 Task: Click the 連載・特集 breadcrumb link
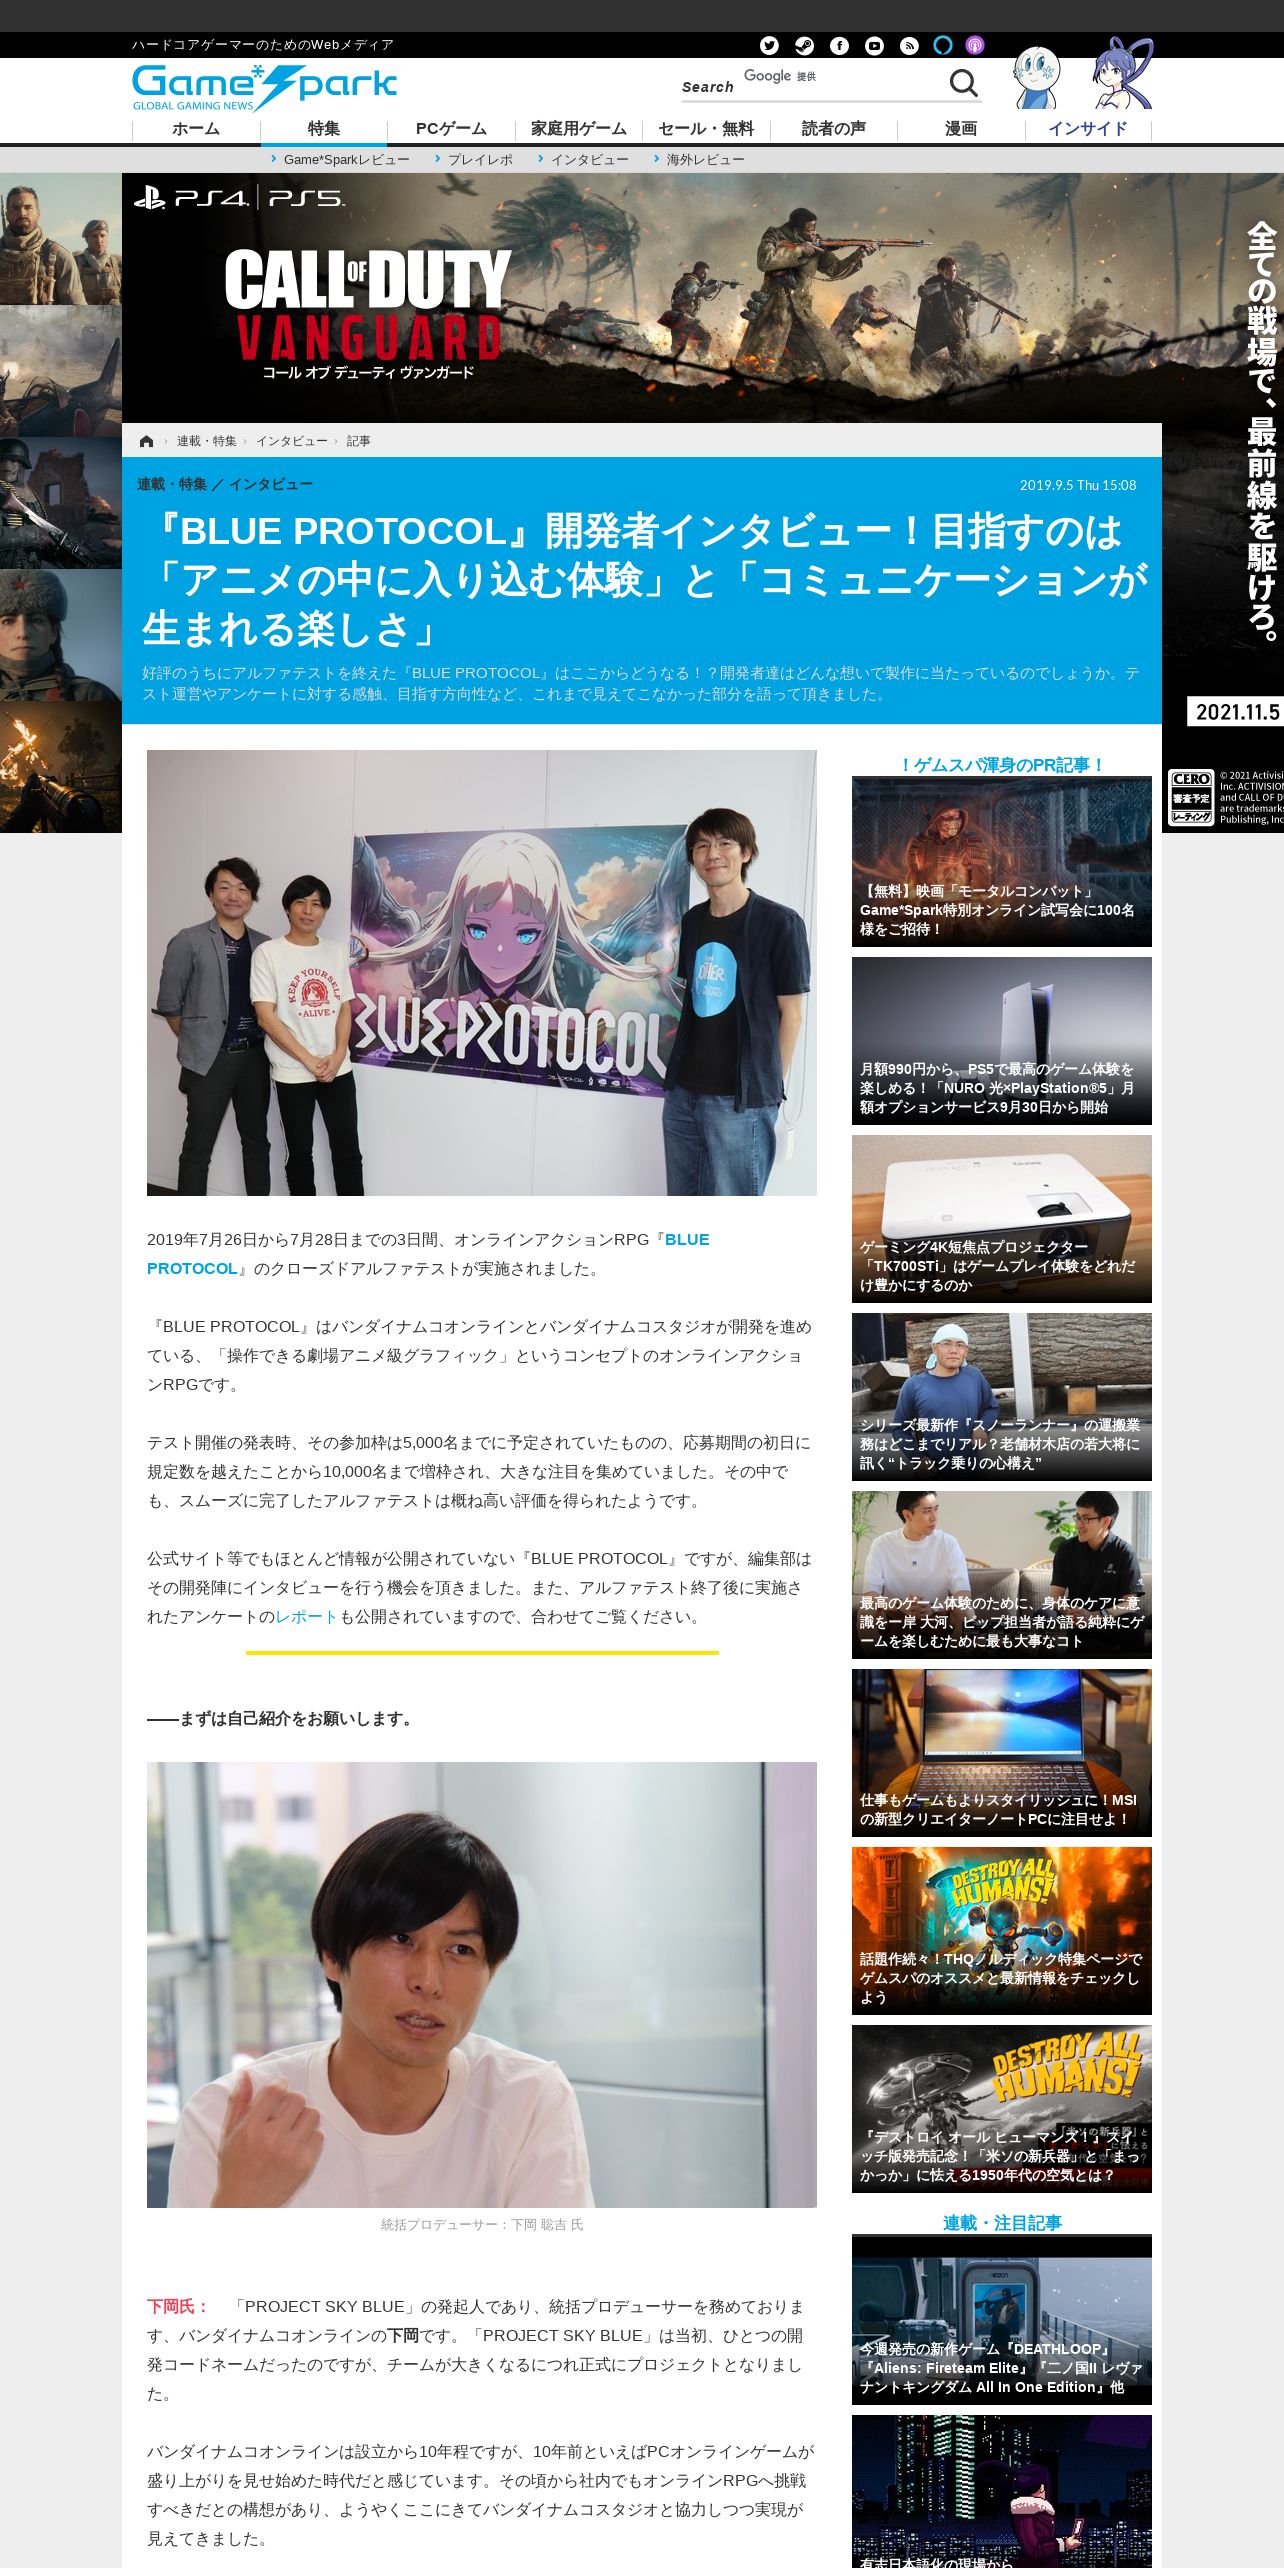point(207,441)
